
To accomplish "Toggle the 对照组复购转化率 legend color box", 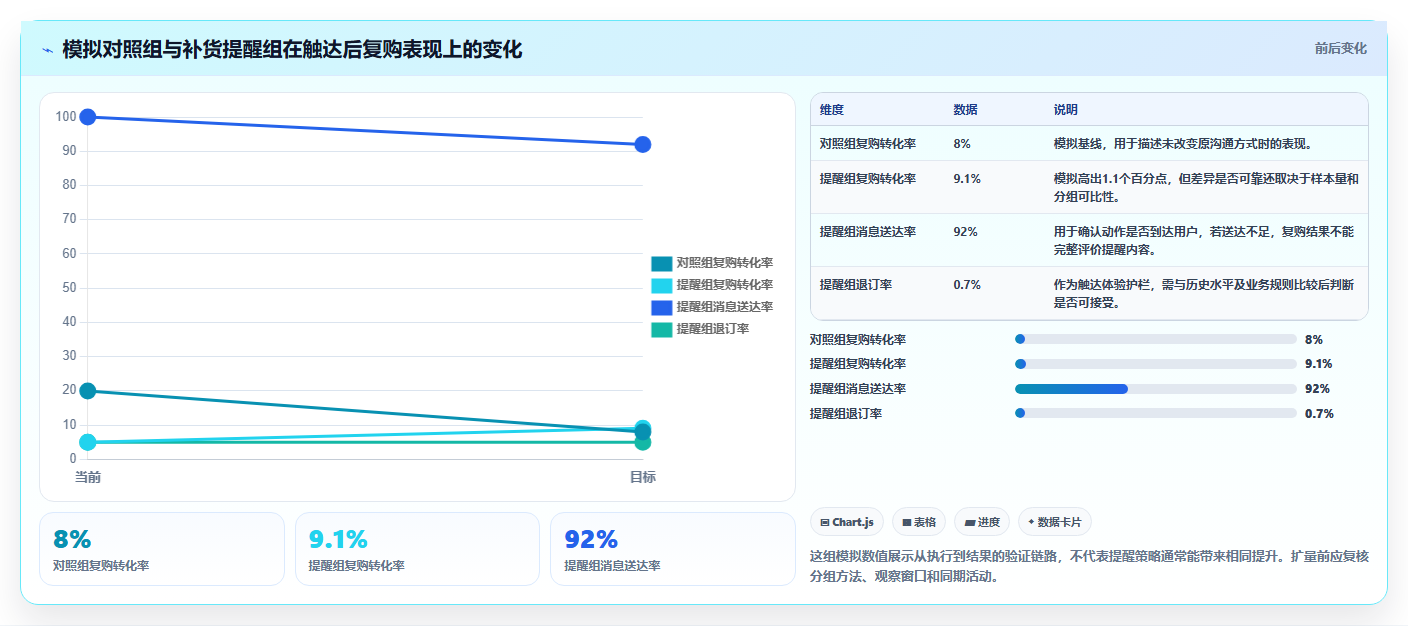I will [661, 263].
